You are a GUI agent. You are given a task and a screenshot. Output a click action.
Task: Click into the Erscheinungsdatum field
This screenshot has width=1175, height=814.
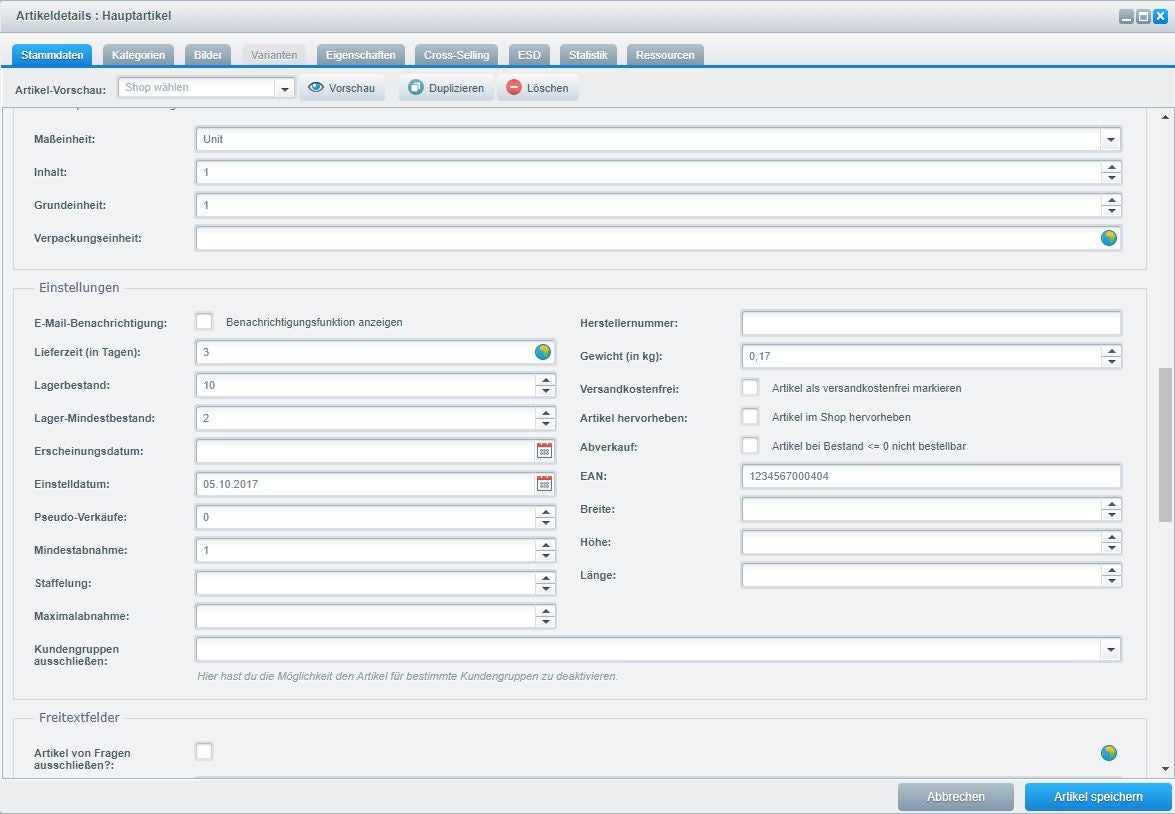point(366,451)
